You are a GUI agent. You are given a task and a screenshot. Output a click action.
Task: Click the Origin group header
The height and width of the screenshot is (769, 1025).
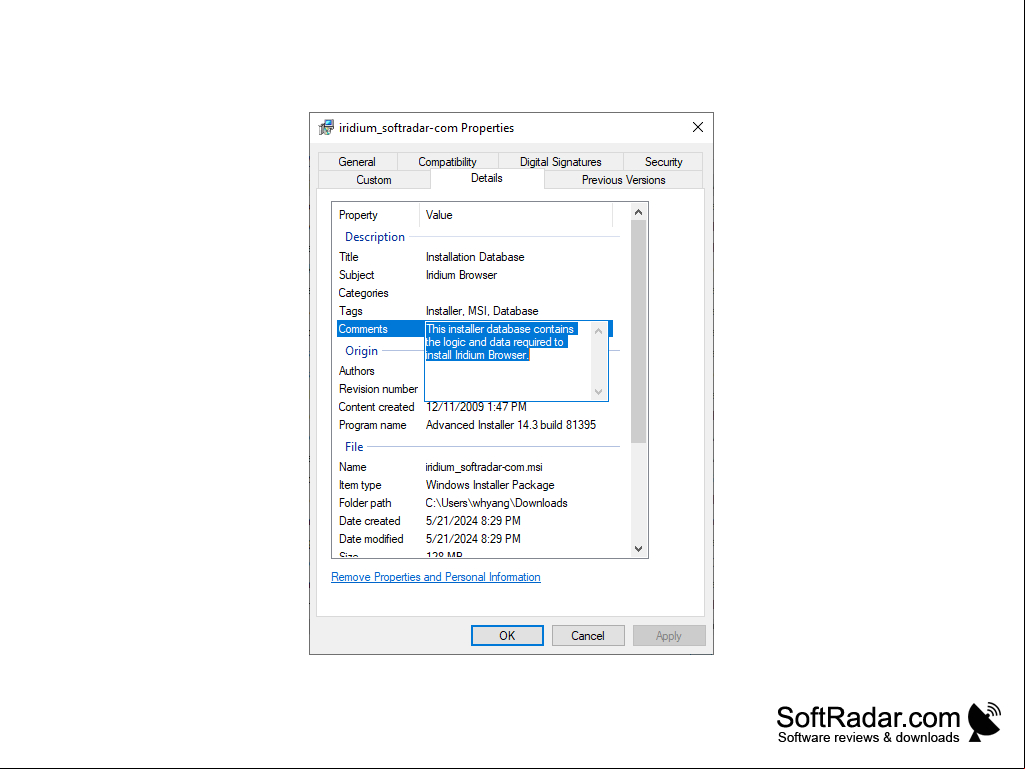click(x=361, y=350)
